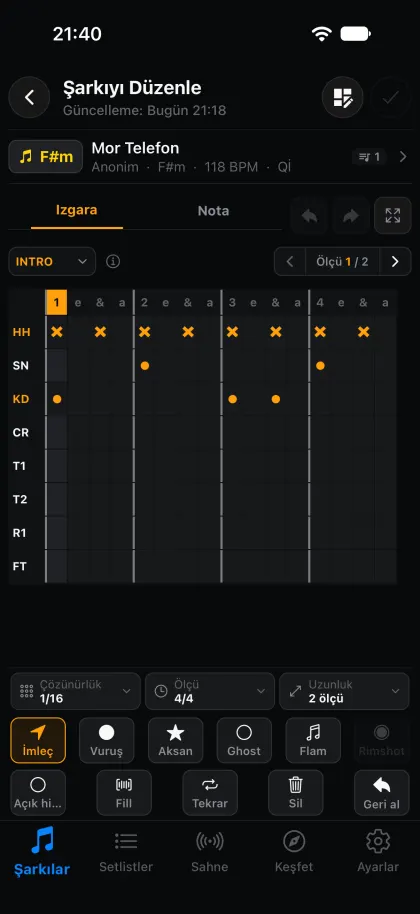Select the T1 row label

pyautogui.click(x=20, y=466)
